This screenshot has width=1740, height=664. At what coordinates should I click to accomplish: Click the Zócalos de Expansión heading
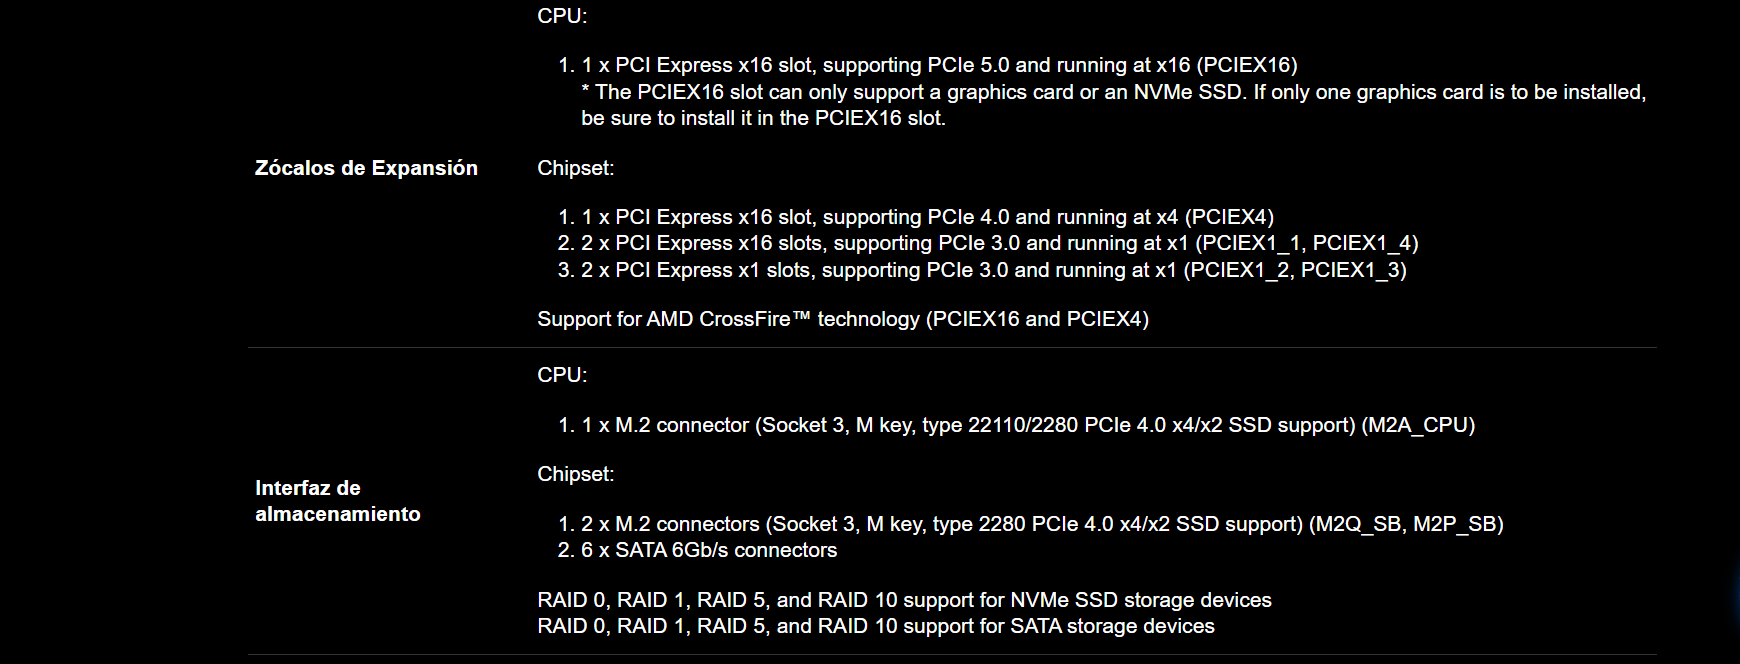[366, 168]
